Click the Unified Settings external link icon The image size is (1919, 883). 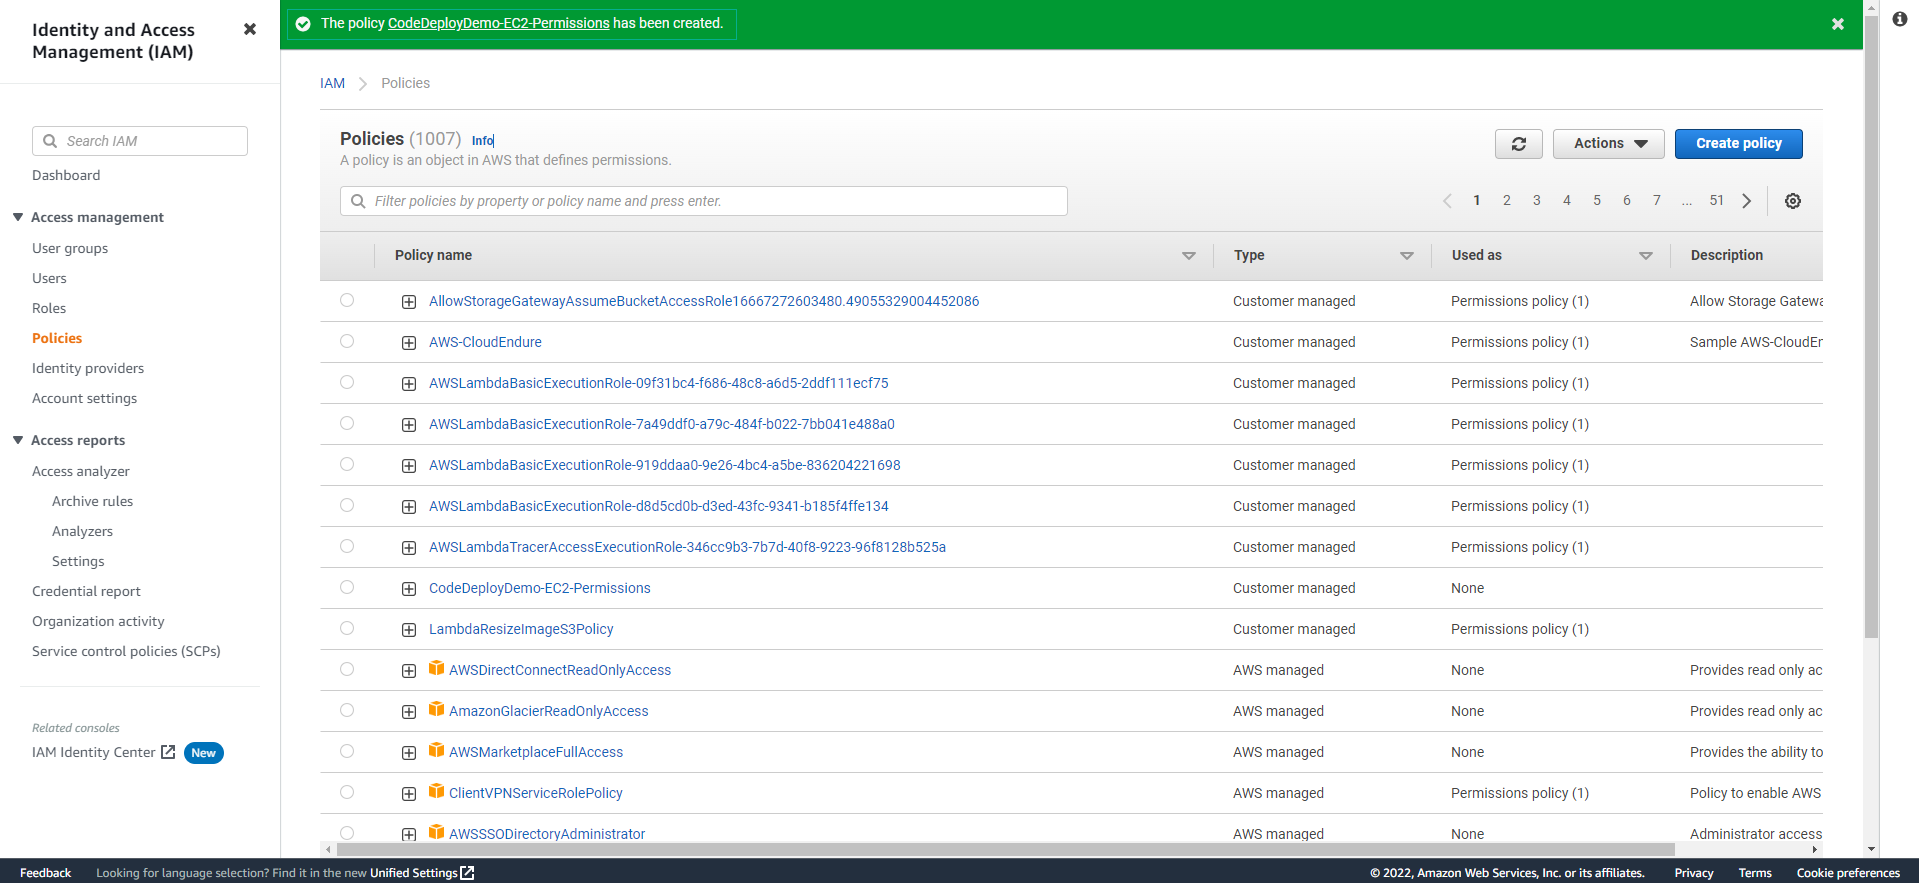[467, 873]
